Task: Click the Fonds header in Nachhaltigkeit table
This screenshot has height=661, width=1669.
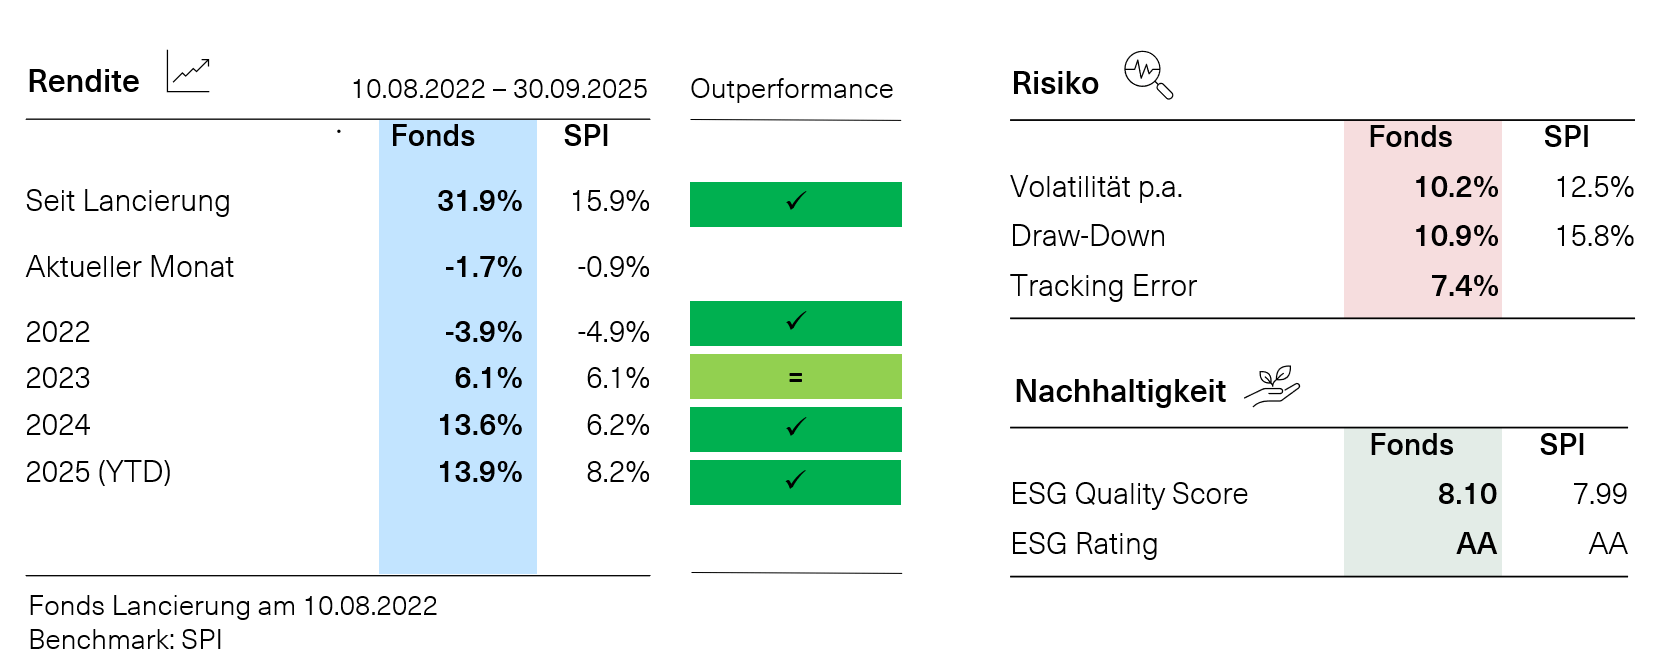Action: 1411,445
